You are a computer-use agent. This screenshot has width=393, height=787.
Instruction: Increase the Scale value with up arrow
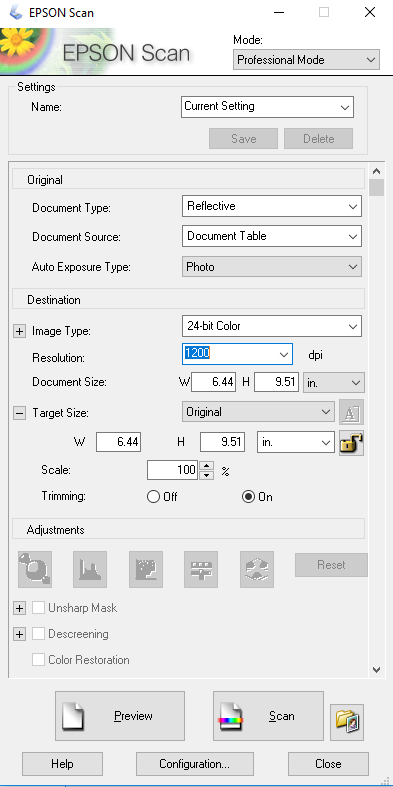207,465
